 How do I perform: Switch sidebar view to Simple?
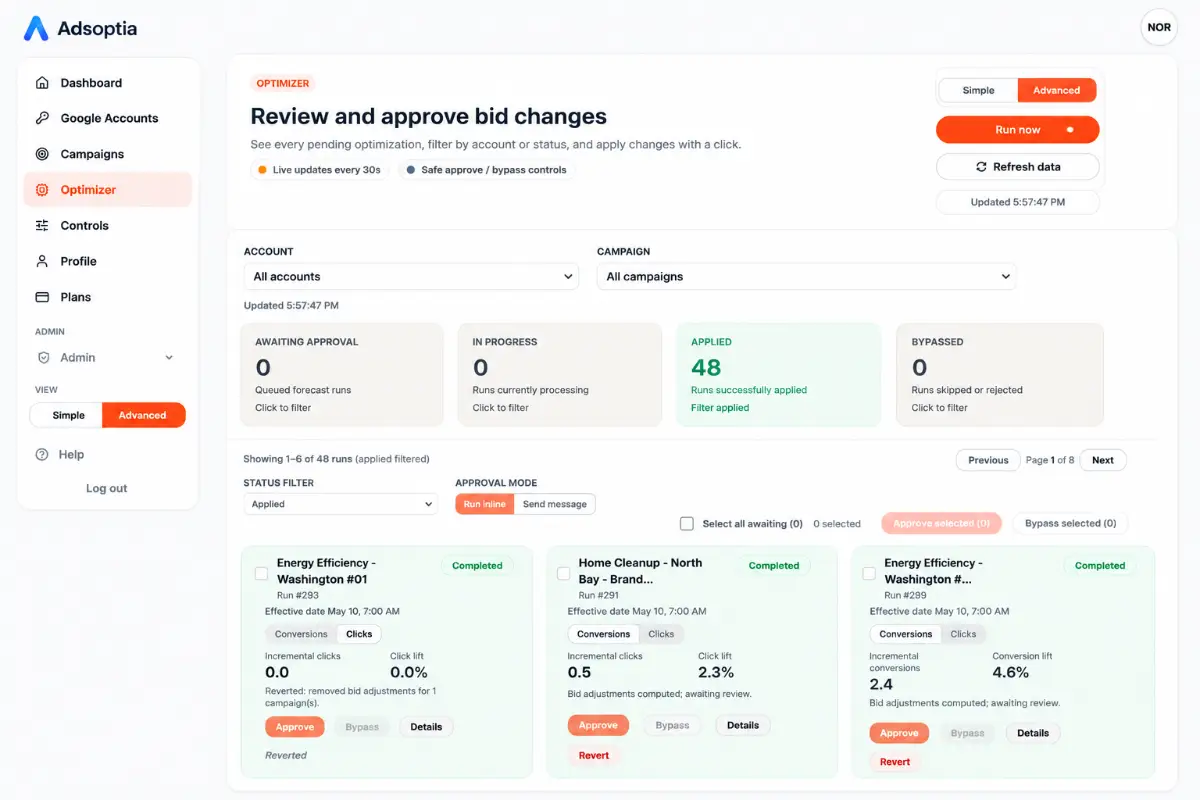(x=68, y=415)
